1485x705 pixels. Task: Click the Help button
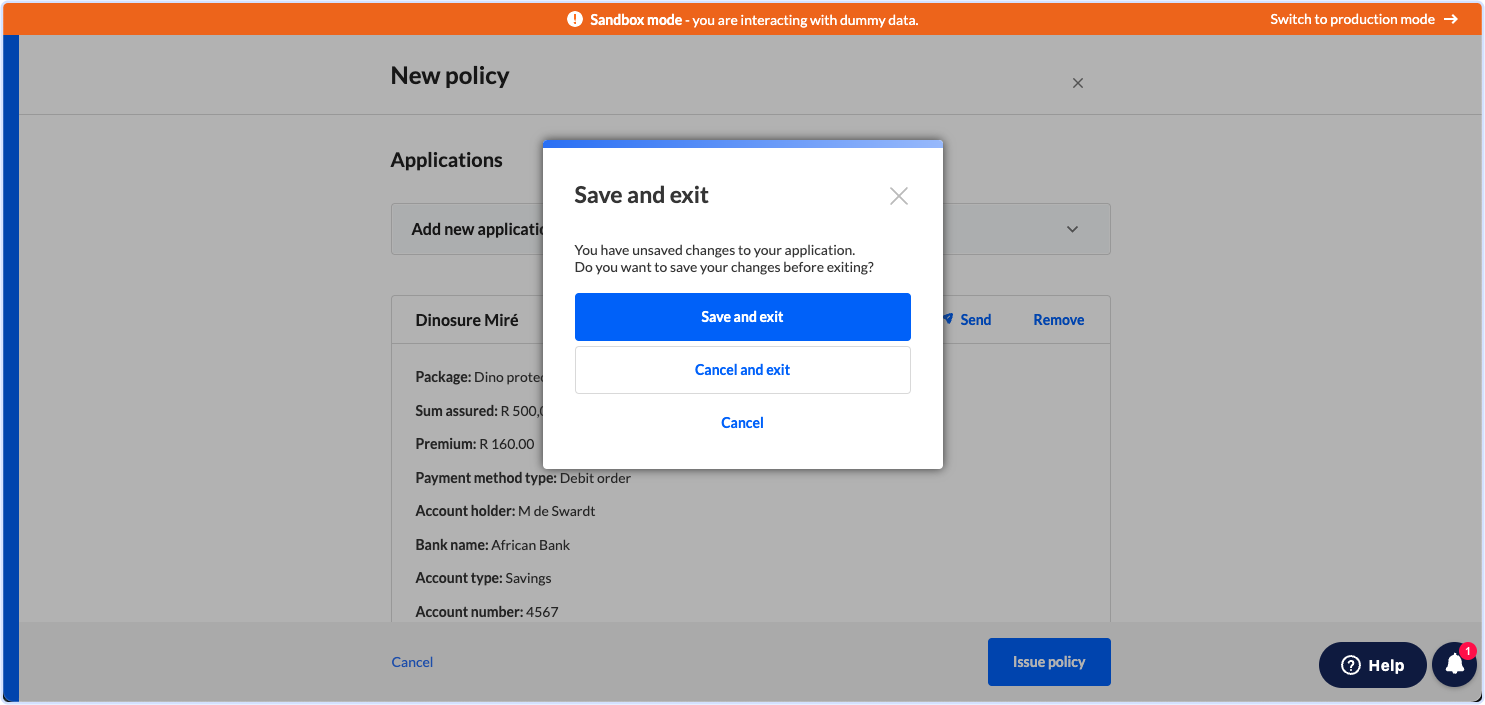tap(1372, 665)
